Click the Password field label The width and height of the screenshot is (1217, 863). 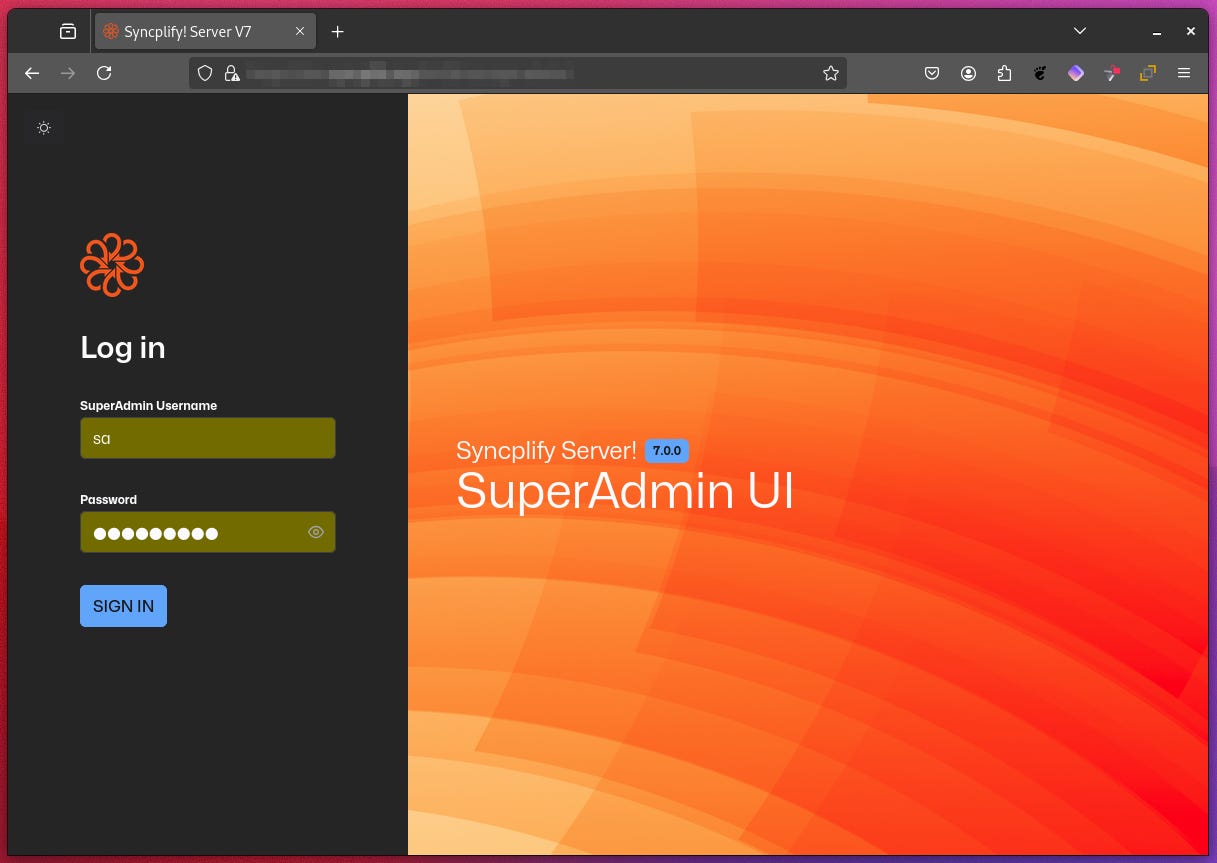pyautogui.click(x=108, y=499)
